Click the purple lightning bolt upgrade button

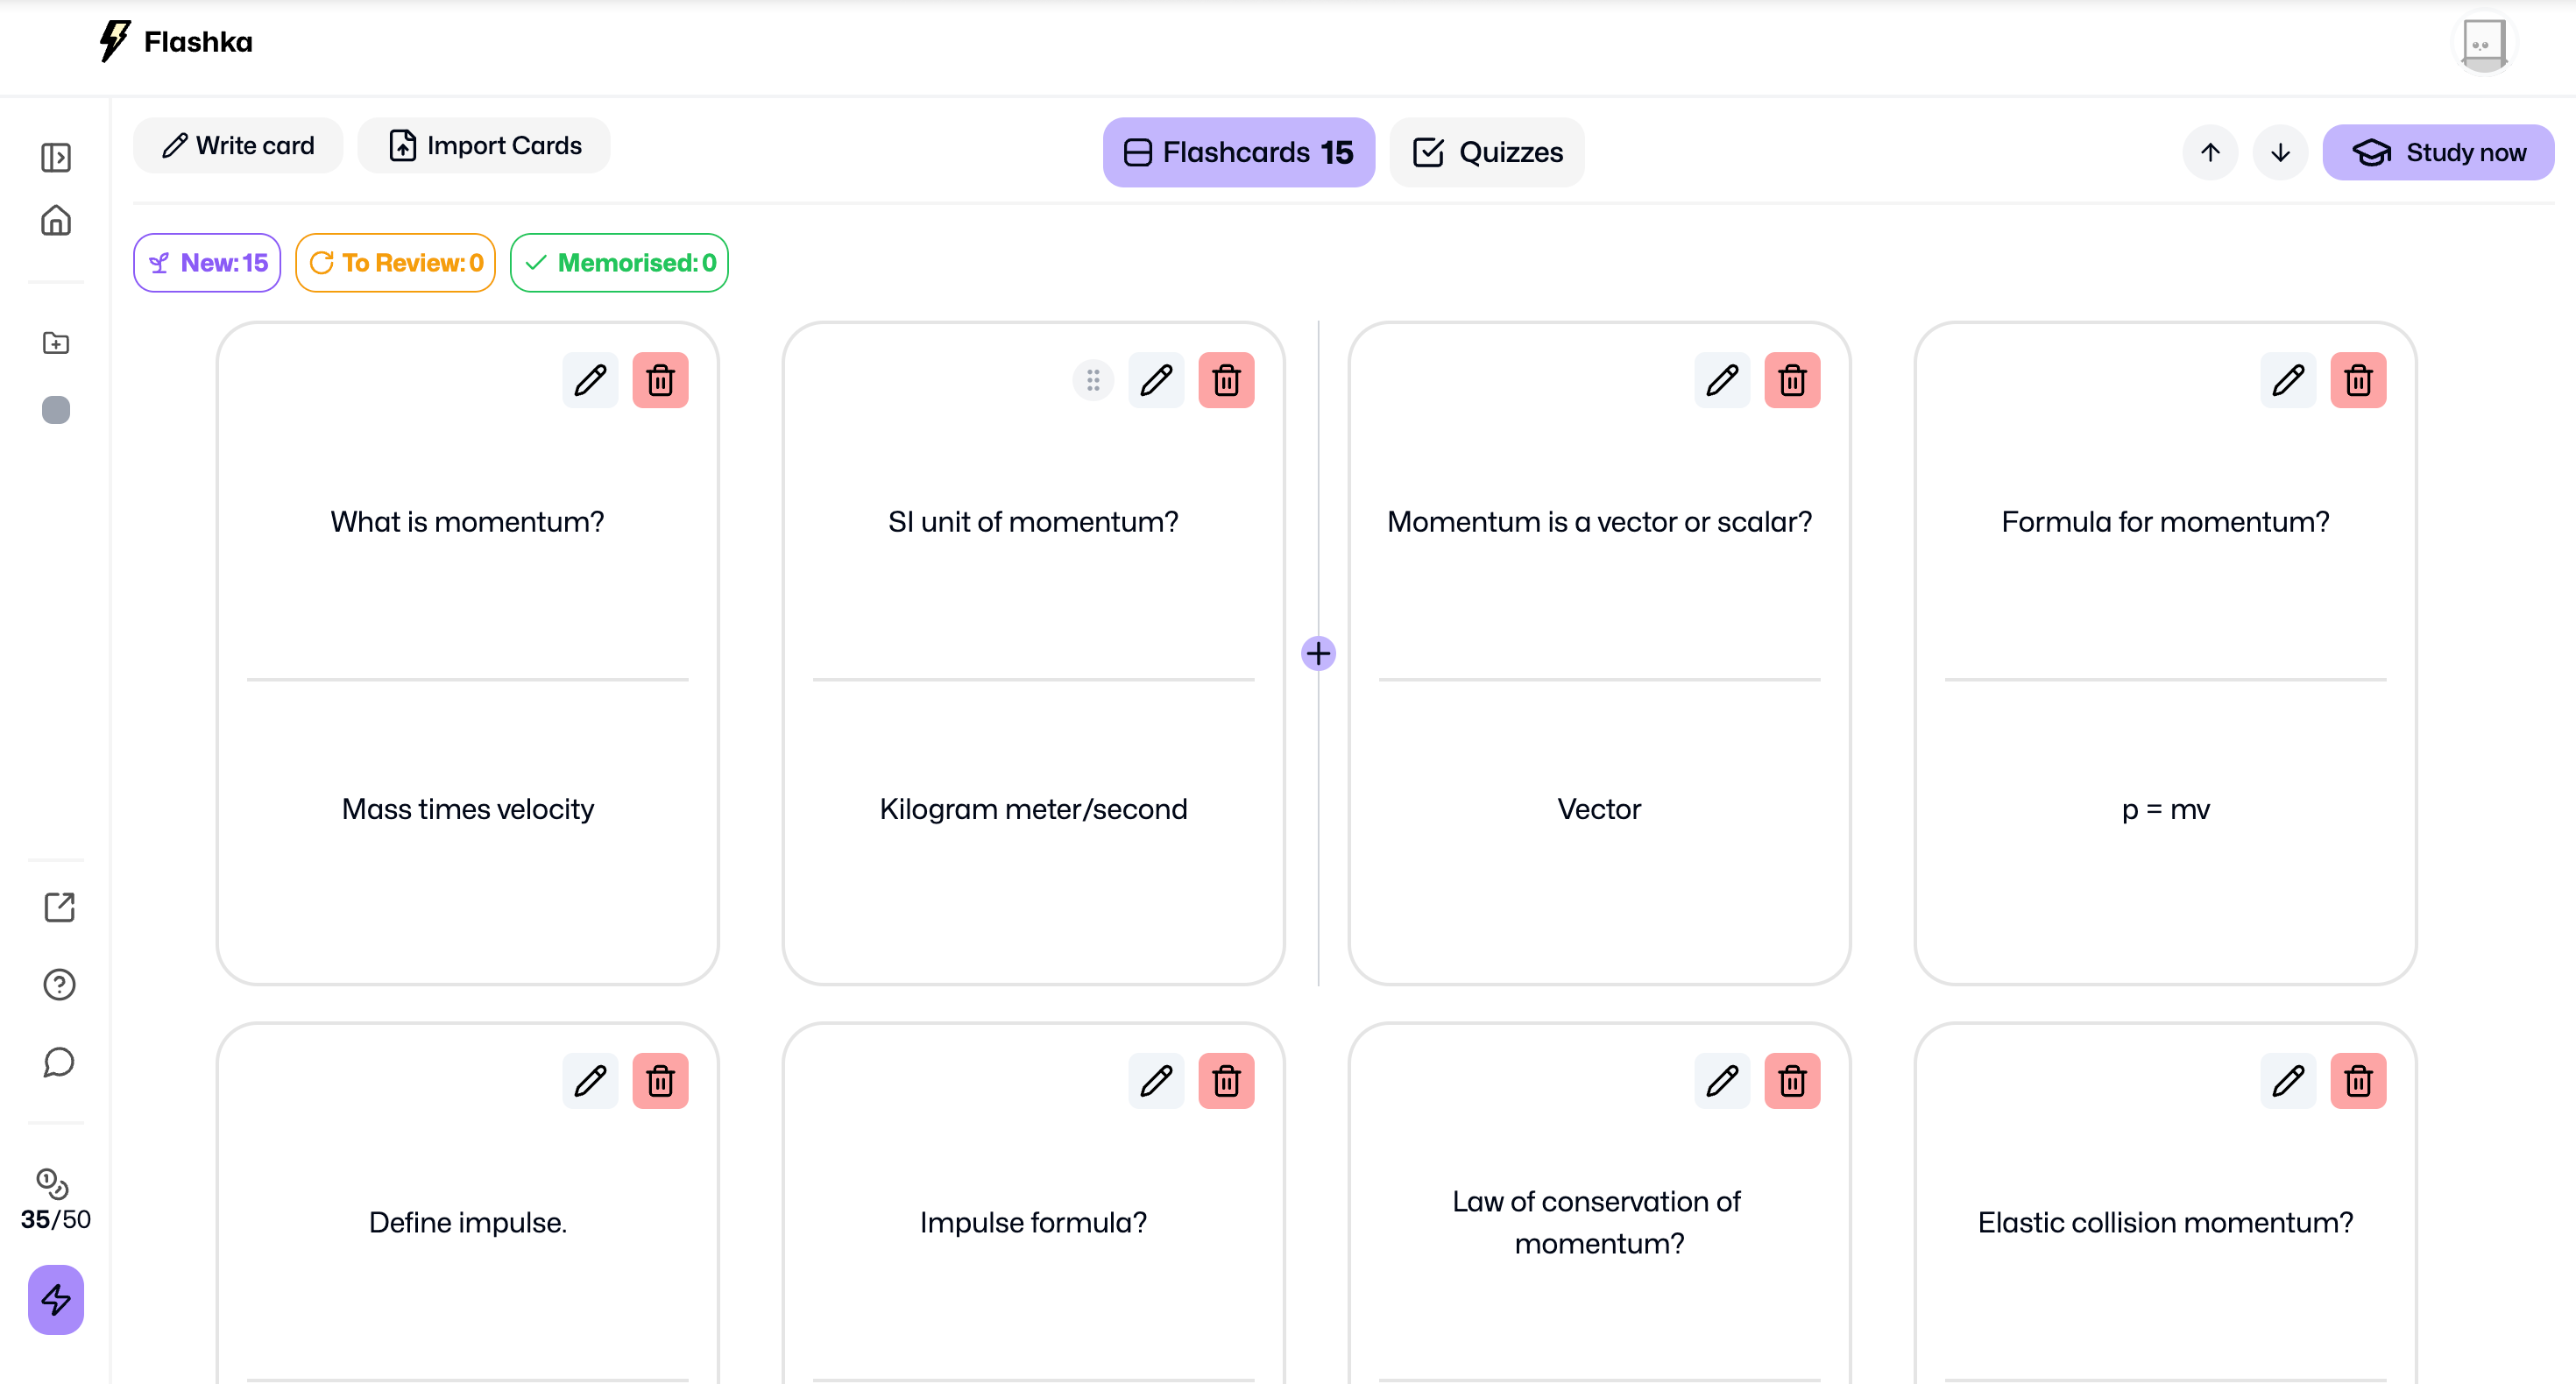(x=56, y=1299)
